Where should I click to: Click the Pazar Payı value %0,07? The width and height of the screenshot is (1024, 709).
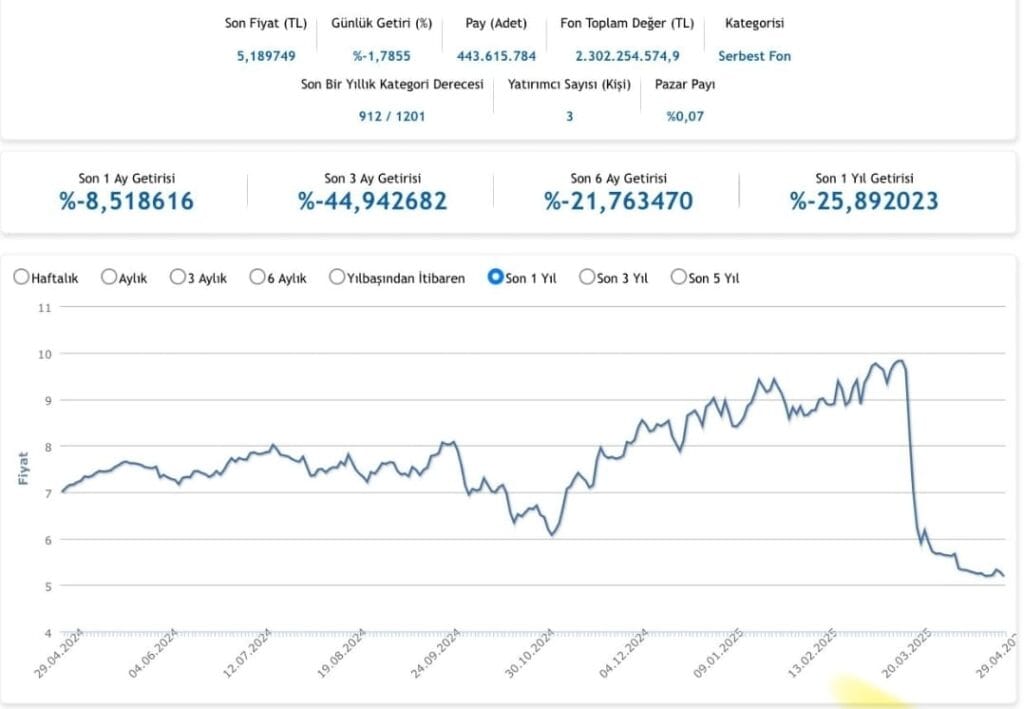[685, 116]
